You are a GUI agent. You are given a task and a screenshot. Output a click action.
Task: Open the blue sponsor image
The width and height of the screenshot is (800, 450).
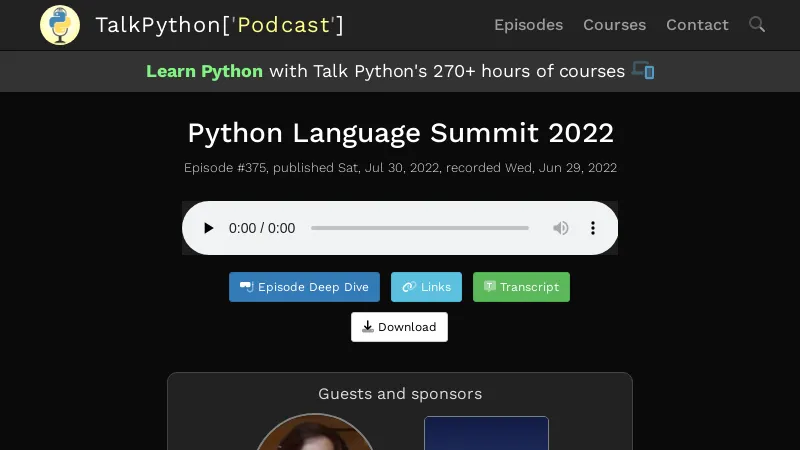click(x=486, y=433)
